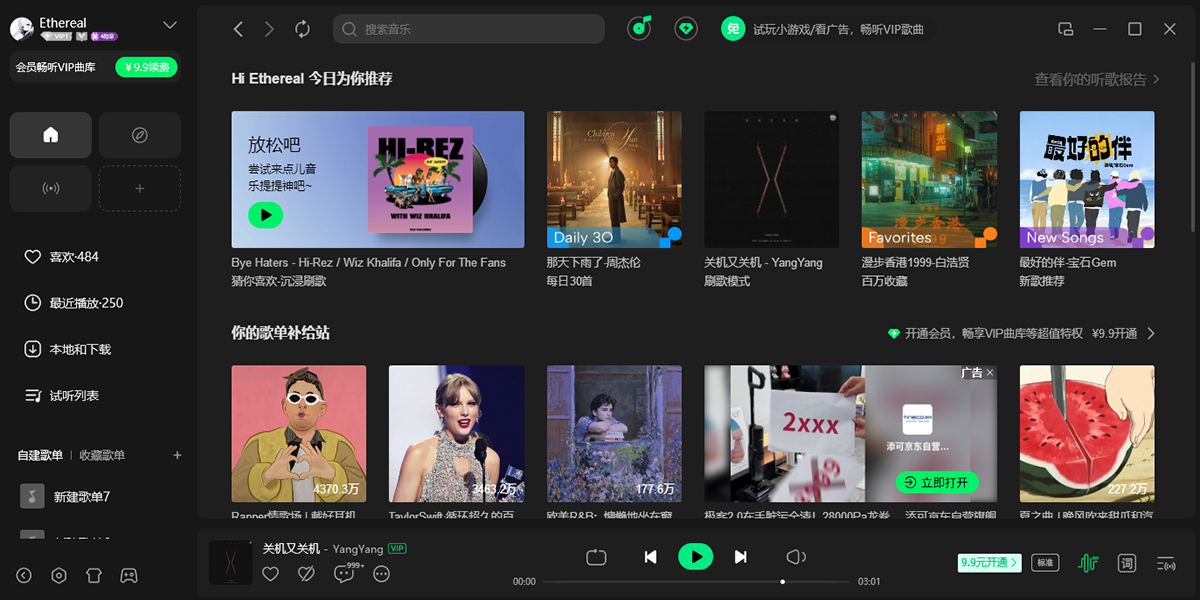Play the 放松吧 Bye Haters banner
1200x600 pixels.
(265, 214)
